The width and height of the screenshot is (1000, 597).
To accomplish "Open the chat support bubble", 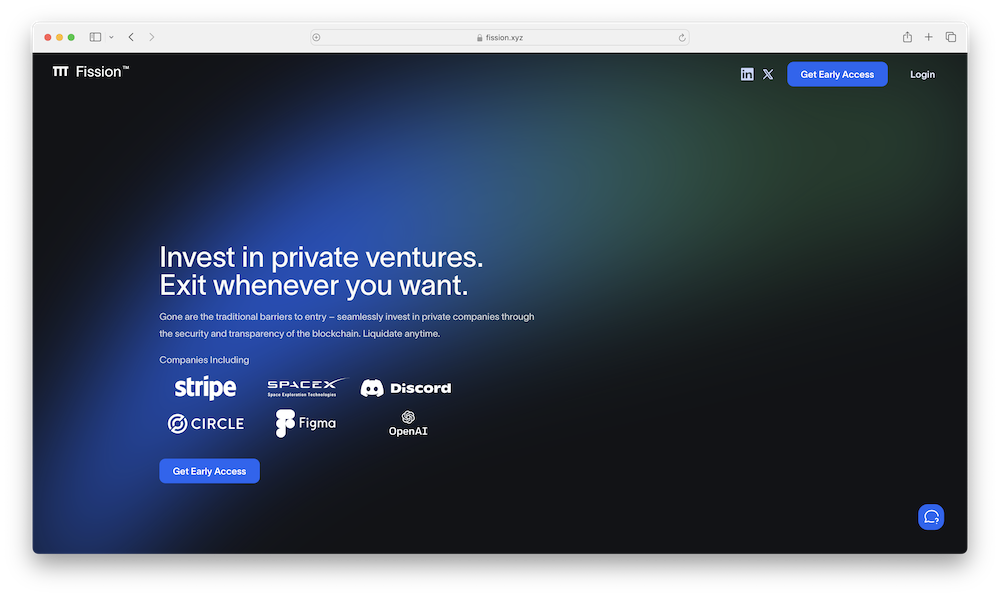I will pos(931,517).
